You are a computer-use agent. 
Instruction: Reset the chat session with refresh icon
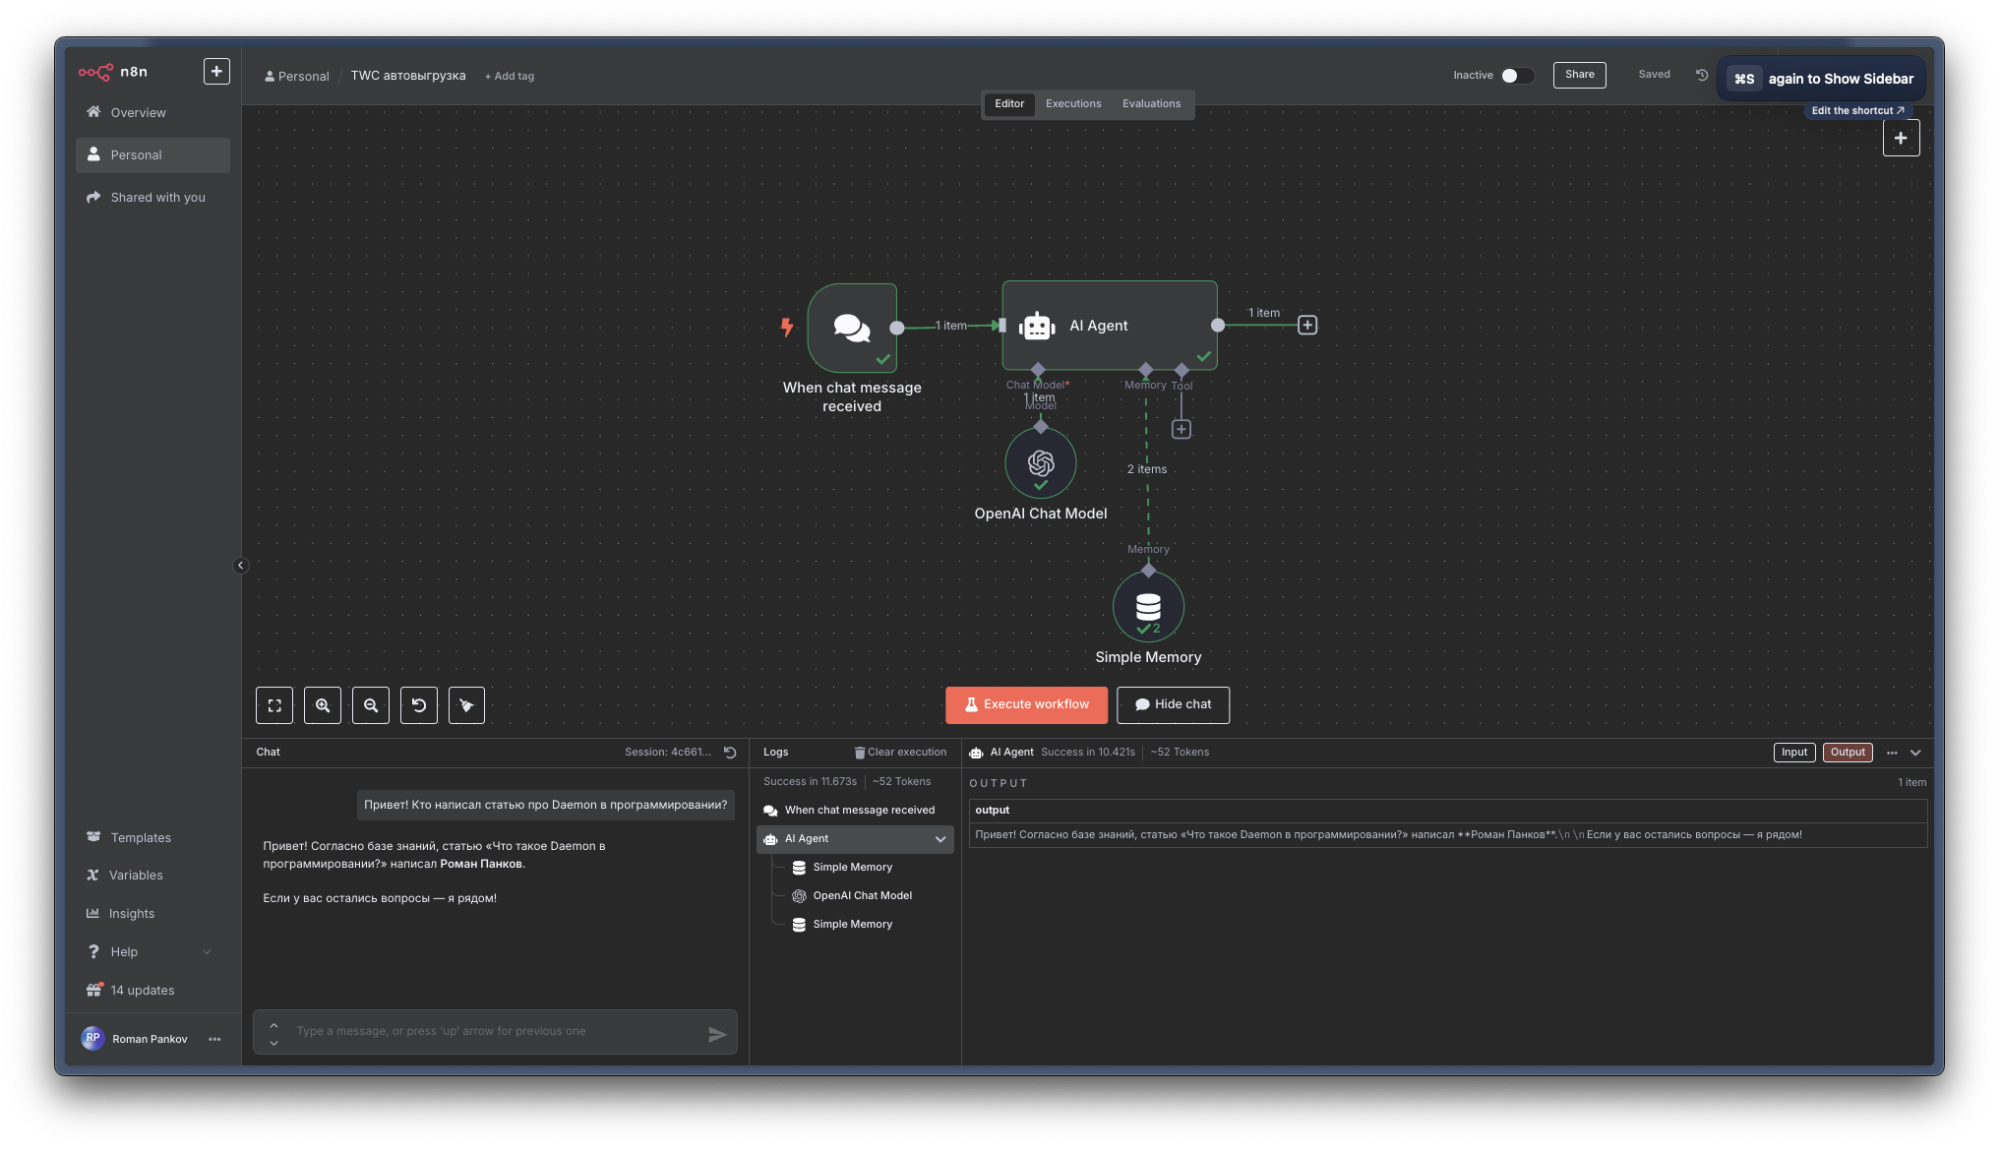coord(730,752)
